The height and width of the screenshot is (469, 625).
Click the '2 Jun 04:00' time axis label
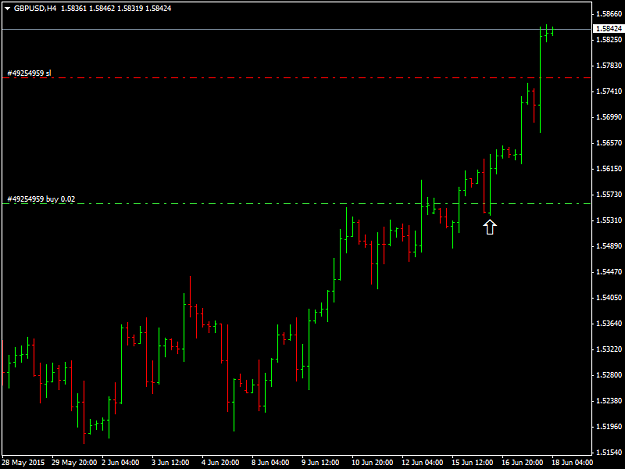(x=120, y=463)
